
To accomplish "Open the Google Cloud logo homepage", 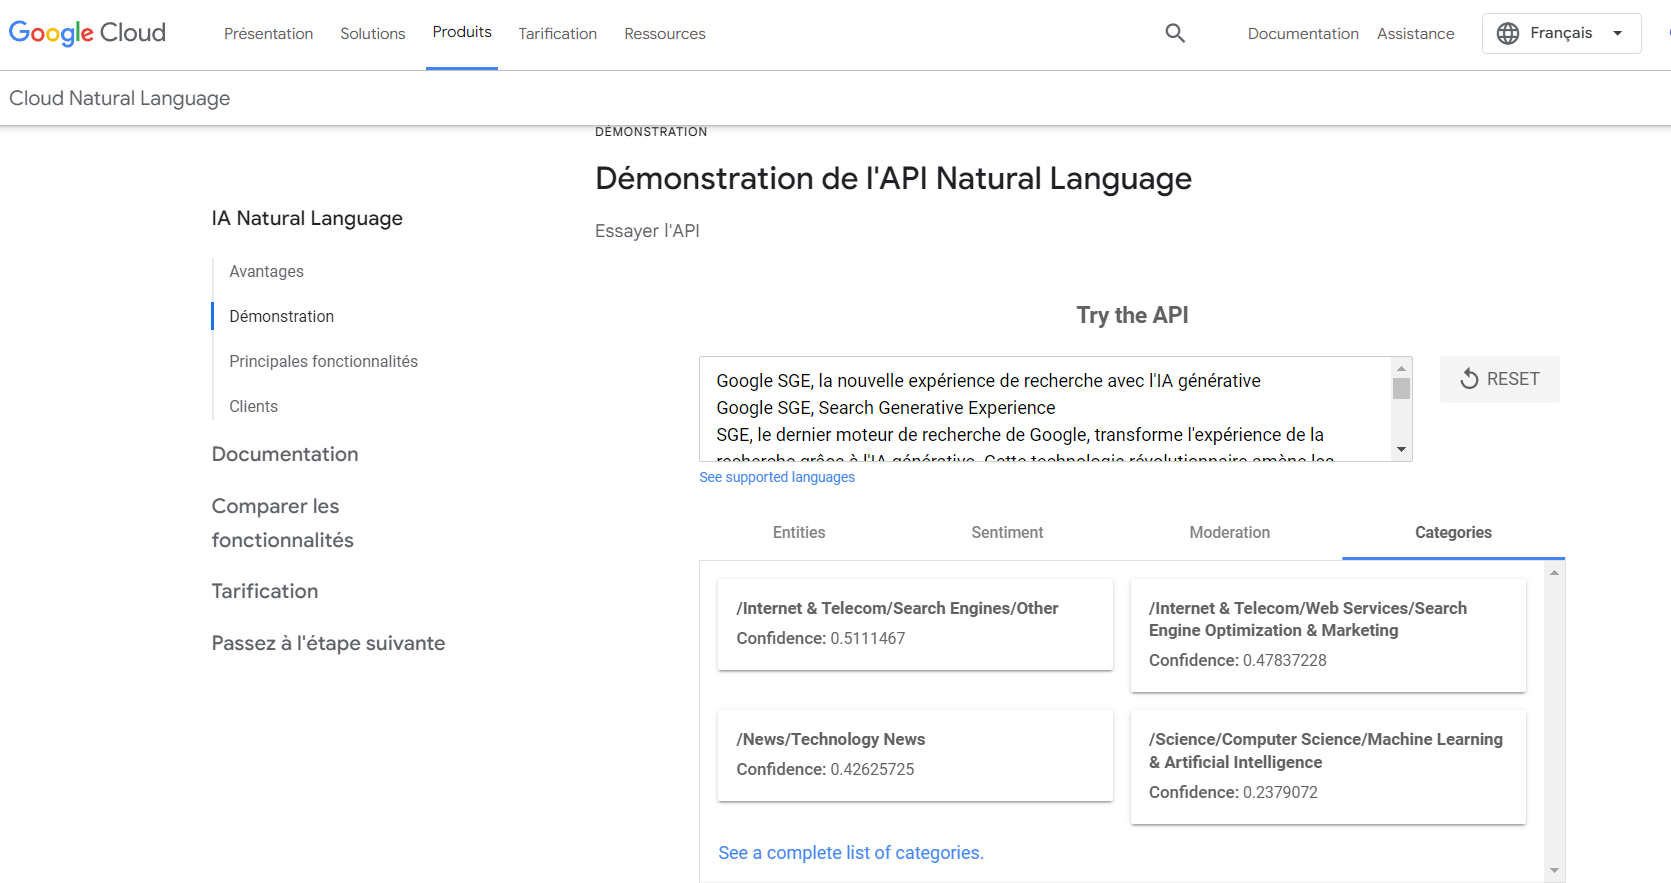I will click(87, 33).
